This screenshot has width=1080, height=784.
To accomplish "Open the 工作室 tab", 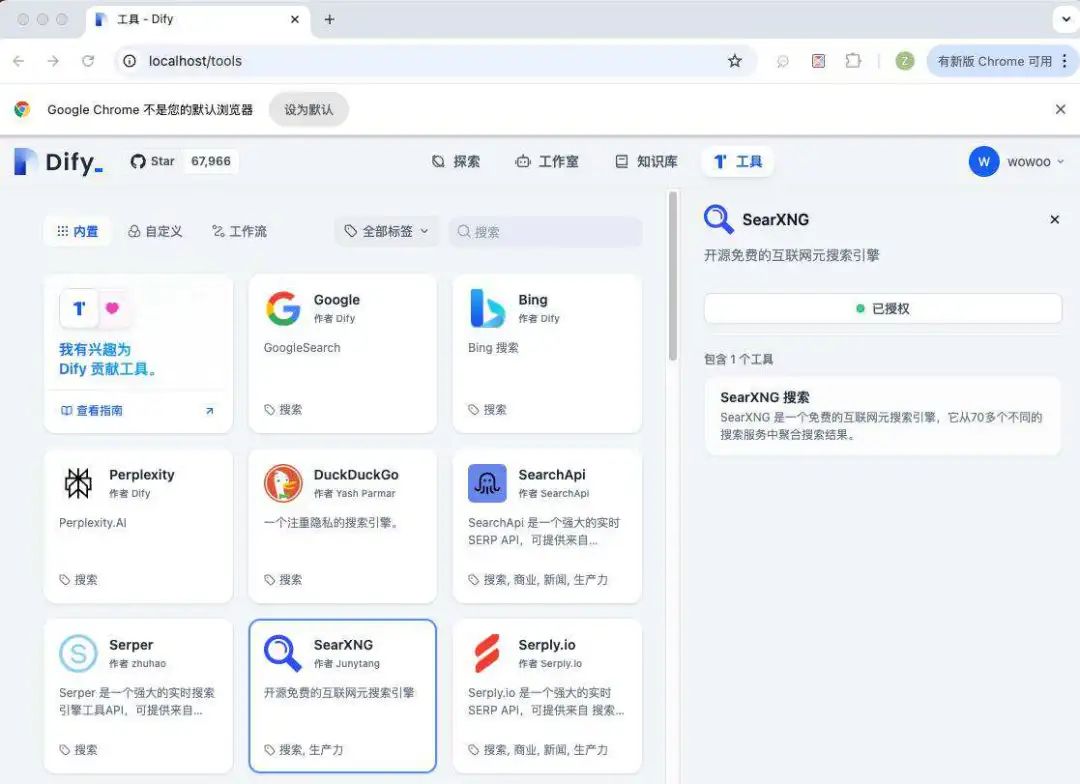I will (x=547, y=162).
